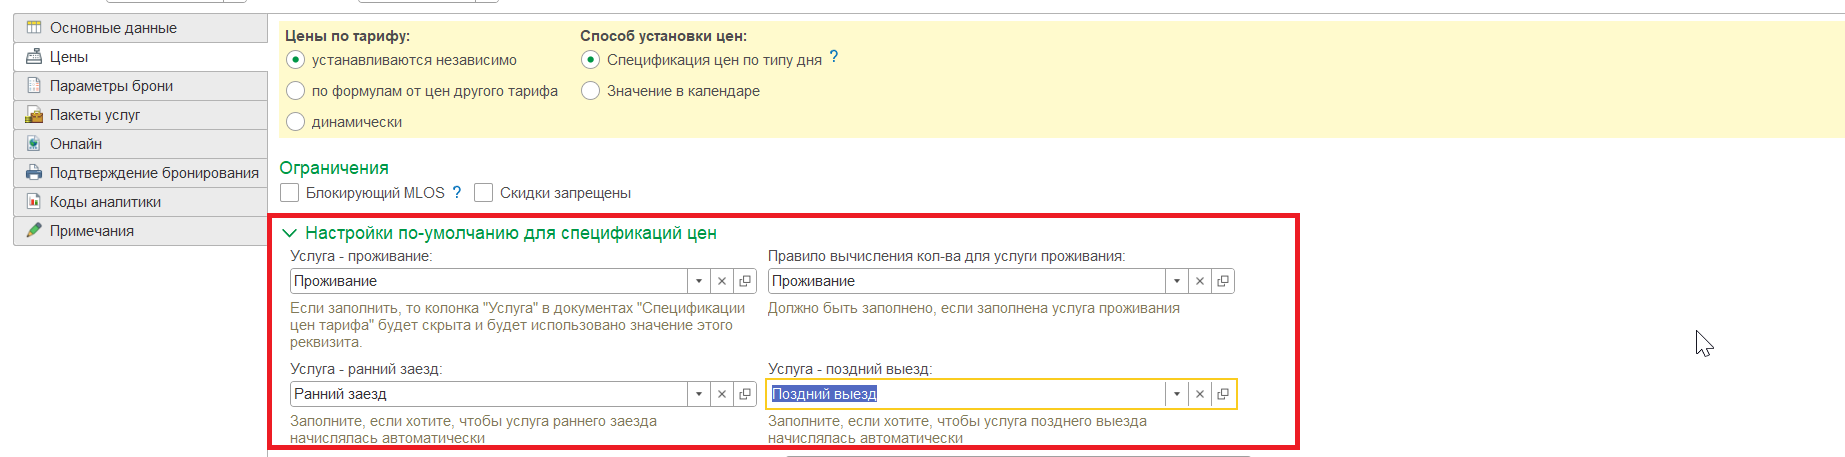This screenshot has height=457, width=1845.
Task: Clear the Правило вычисления кол-ва field
Action: point(1200,281)
